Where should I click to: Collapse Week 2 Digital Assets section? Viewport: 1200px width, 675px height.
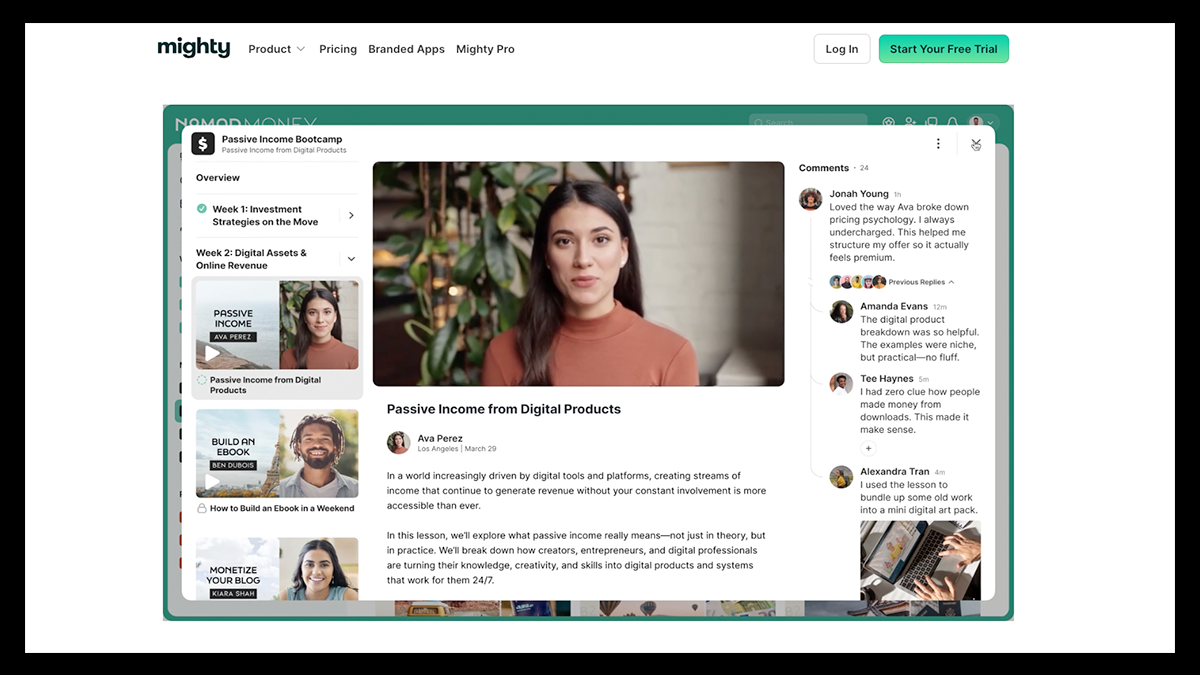point(350,259)
